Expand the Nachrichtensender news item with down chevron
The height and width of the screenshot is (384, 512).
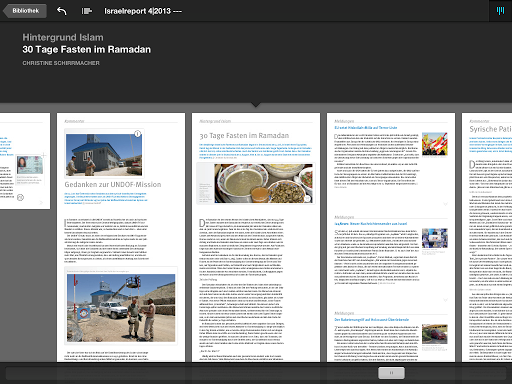tap(445, 300)
